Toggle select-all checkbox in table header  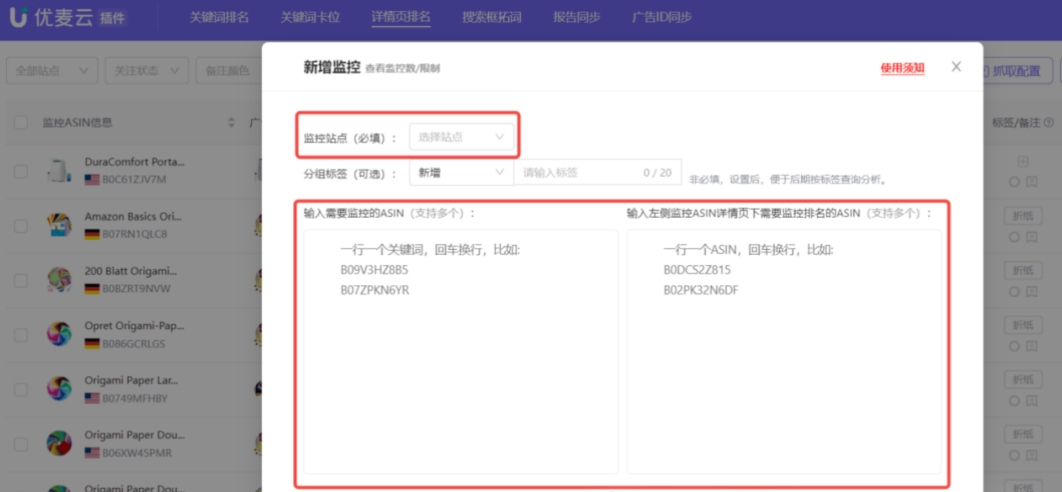[21, 123]
